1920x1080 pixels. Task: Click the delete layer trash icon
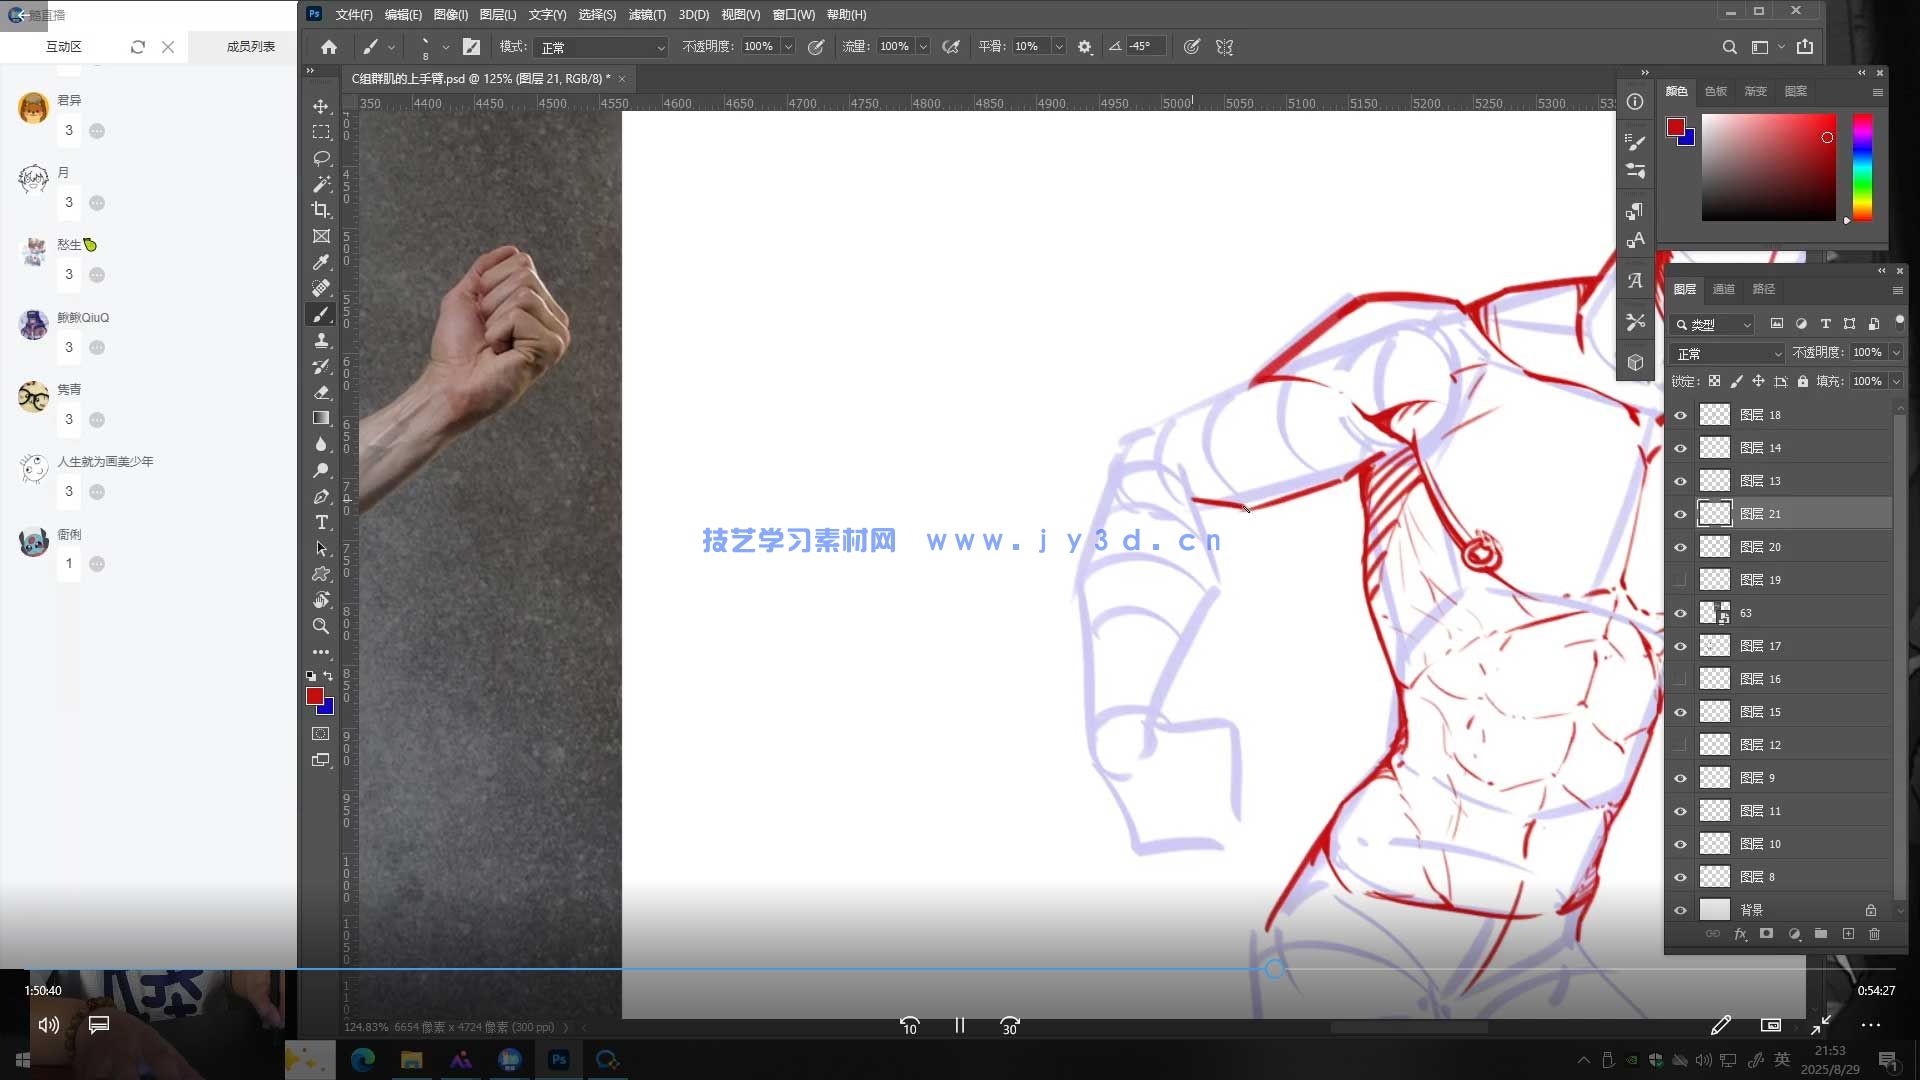tap(1874, 934)
